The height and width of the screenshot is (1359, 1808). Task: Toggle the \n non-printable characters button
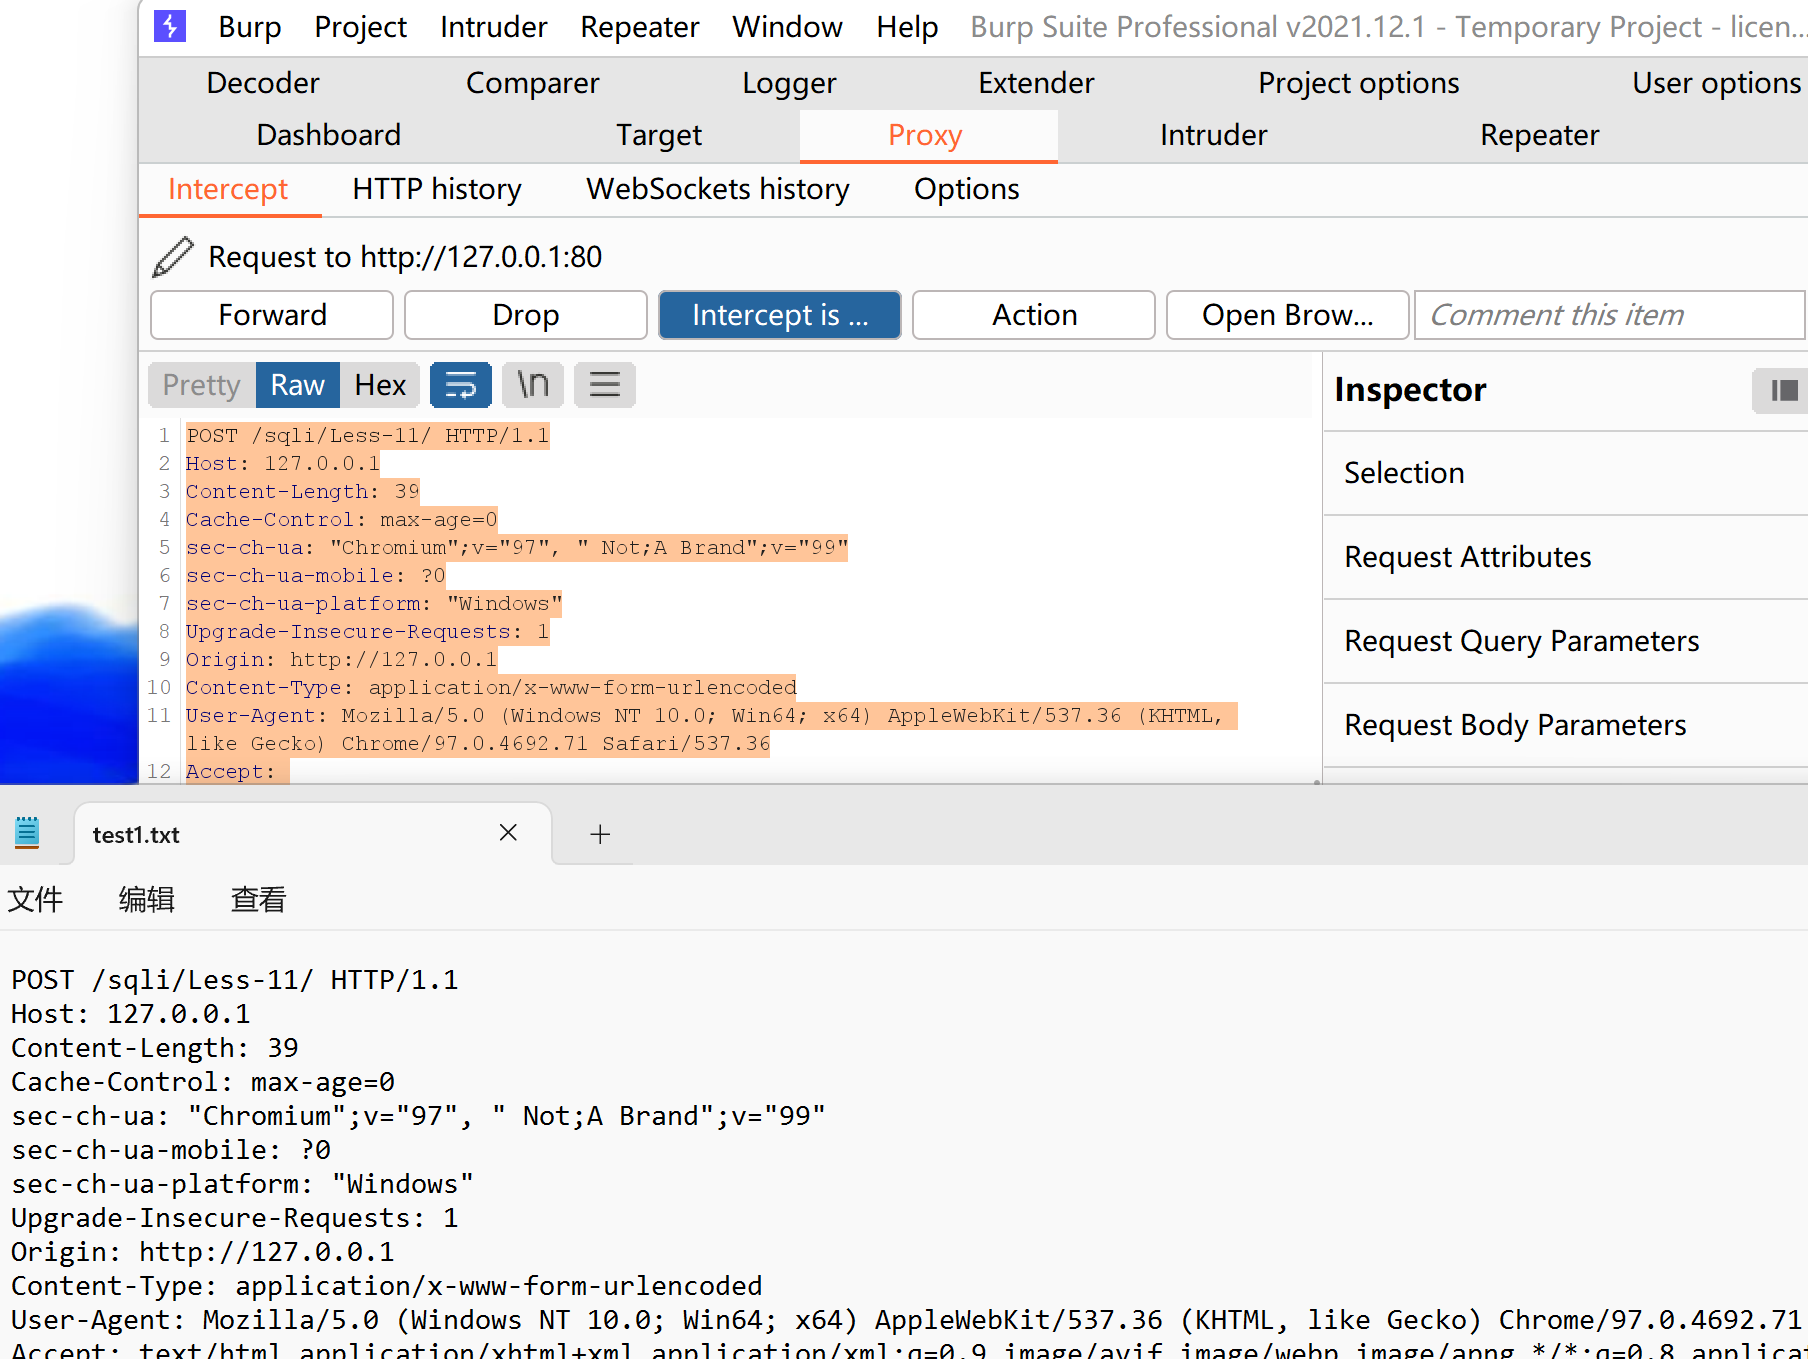(533, 385)
